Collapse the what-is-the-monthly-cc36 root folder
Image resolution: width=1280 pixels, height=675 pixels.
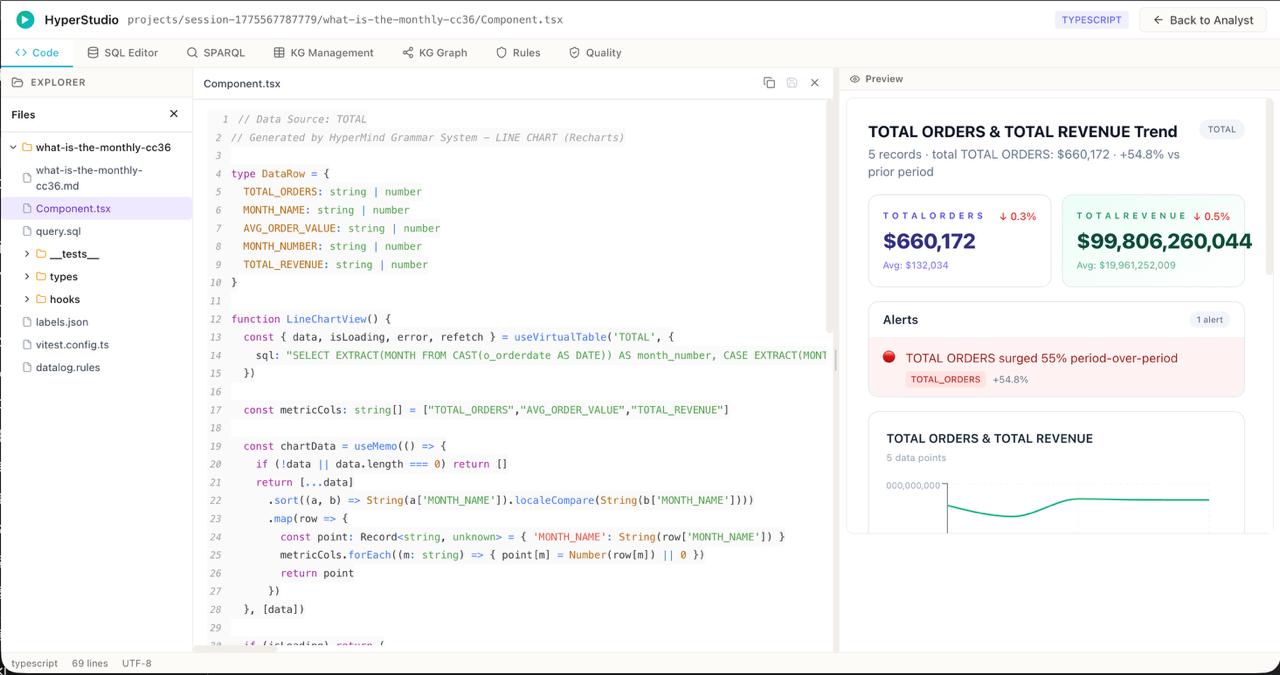pos(13,147)
